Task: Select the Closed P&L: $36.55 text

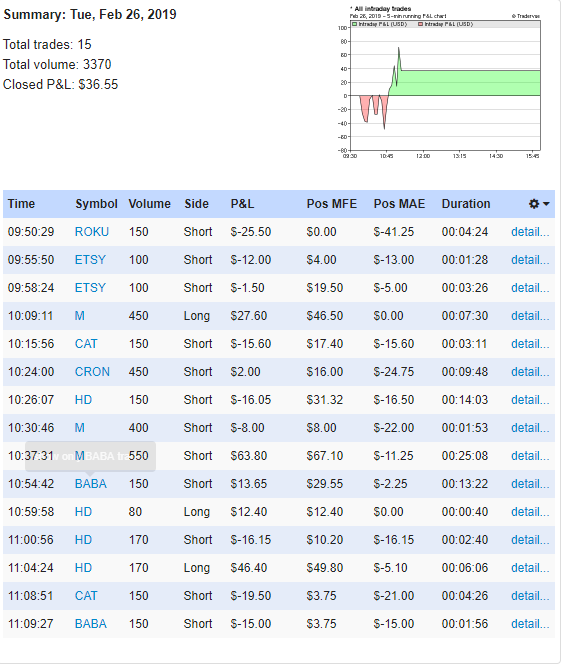Action: pos(60,85)
